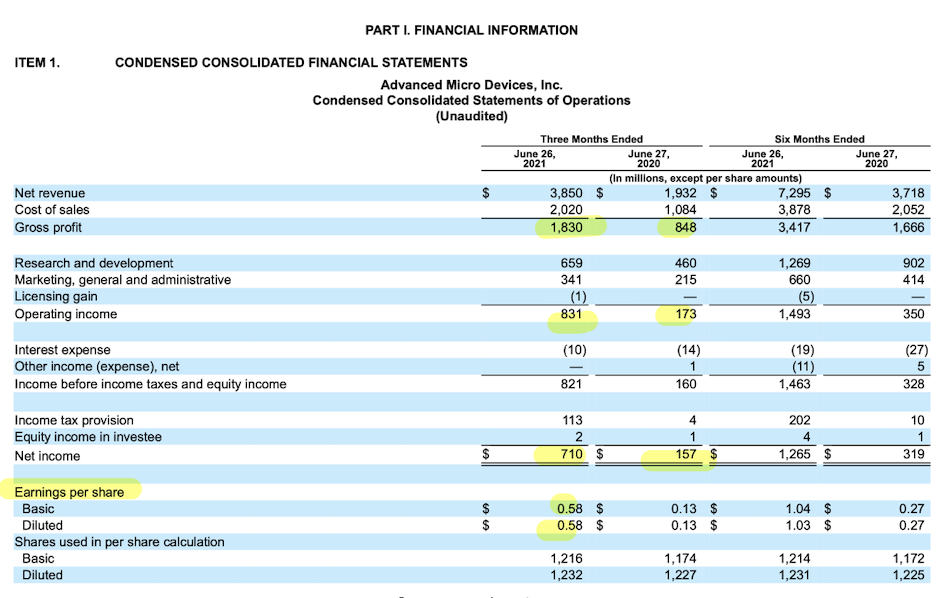950x598 pixels.
Task: Click gross profit value 3,417
Action: pyautogui.click(x=794, y=228)
